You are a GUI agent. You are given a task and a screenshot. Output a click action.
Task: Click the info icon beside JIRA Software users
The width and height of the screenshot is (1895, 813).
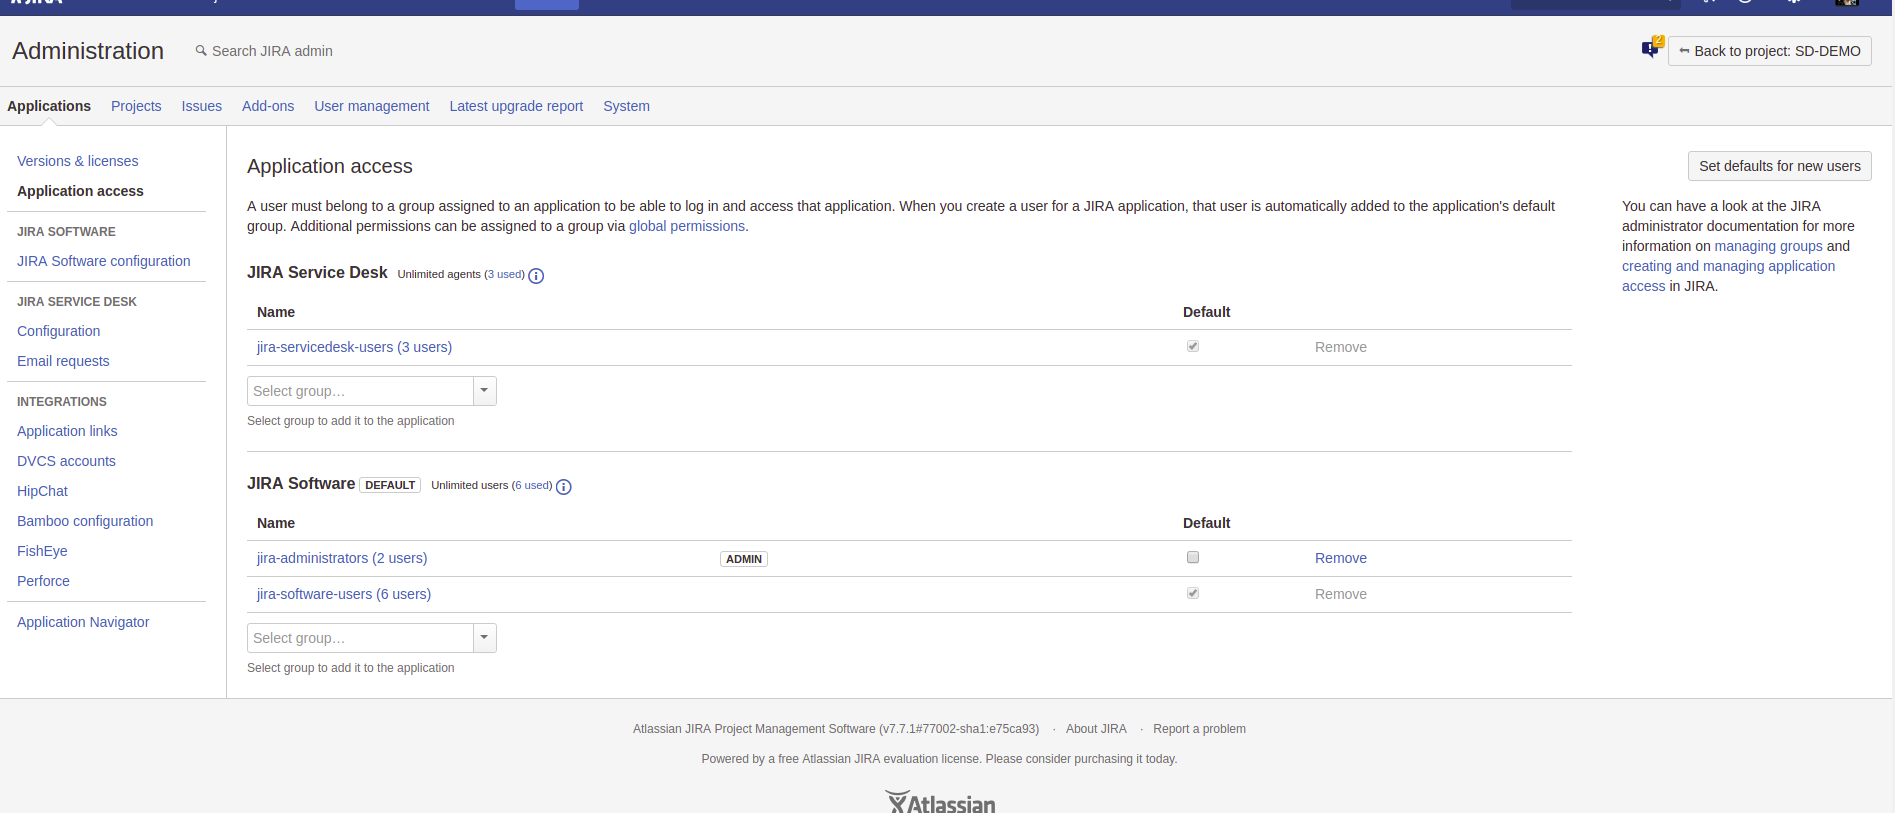click(564, 487)
